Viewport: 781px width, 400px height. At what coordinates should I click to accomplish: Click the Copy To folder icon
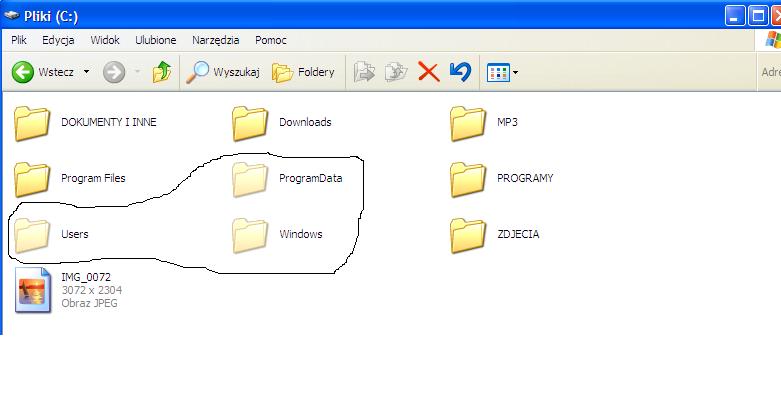pyautogui.click(x=396, y=72)
